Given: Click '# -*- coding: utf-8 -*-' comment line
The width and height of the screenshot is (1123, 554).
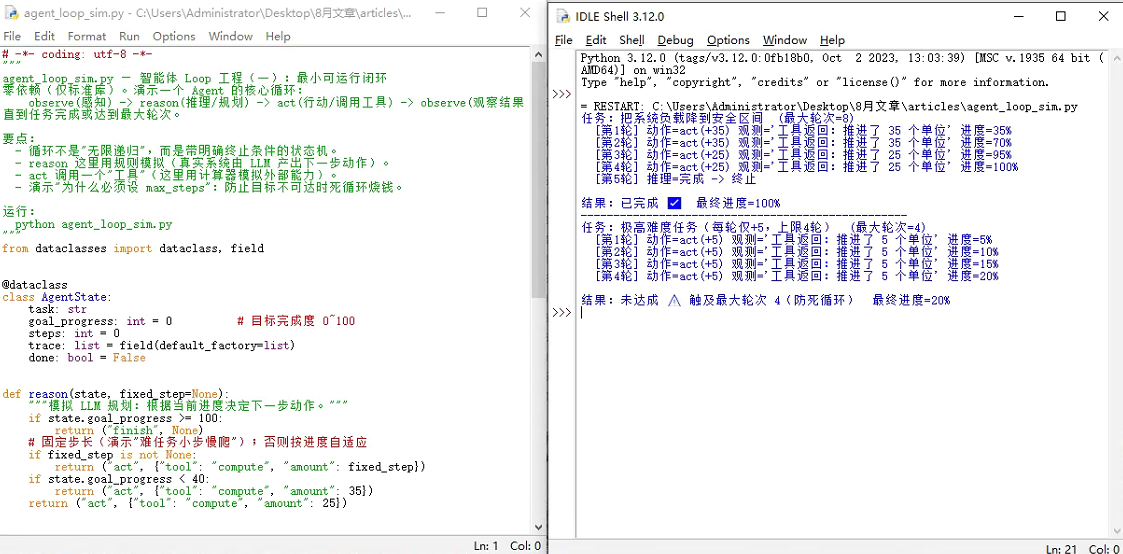Looking at the screenshot, I should pyautogui.click(x=77, y=54).
